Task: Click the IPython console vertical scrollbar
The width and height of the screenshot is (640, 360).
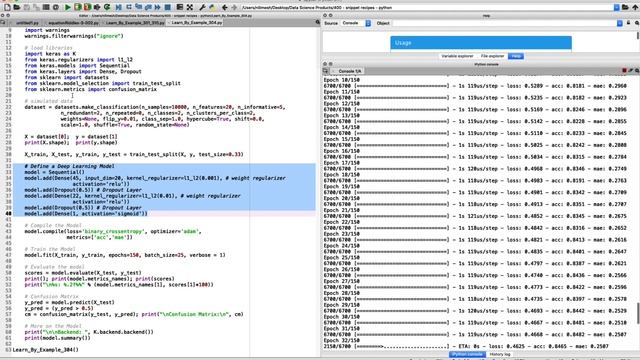Action: tap(638, 313)
